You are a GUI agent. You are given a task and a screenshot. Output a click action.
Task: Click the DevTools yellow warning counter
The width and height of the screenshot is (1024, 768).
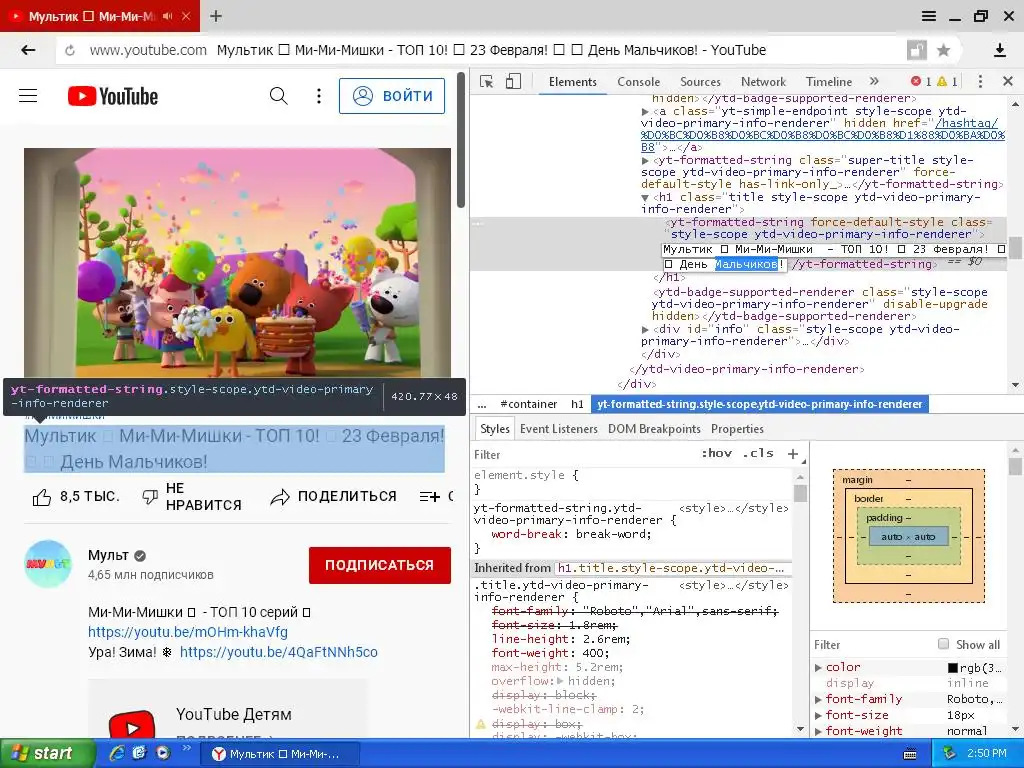[947, 82]
